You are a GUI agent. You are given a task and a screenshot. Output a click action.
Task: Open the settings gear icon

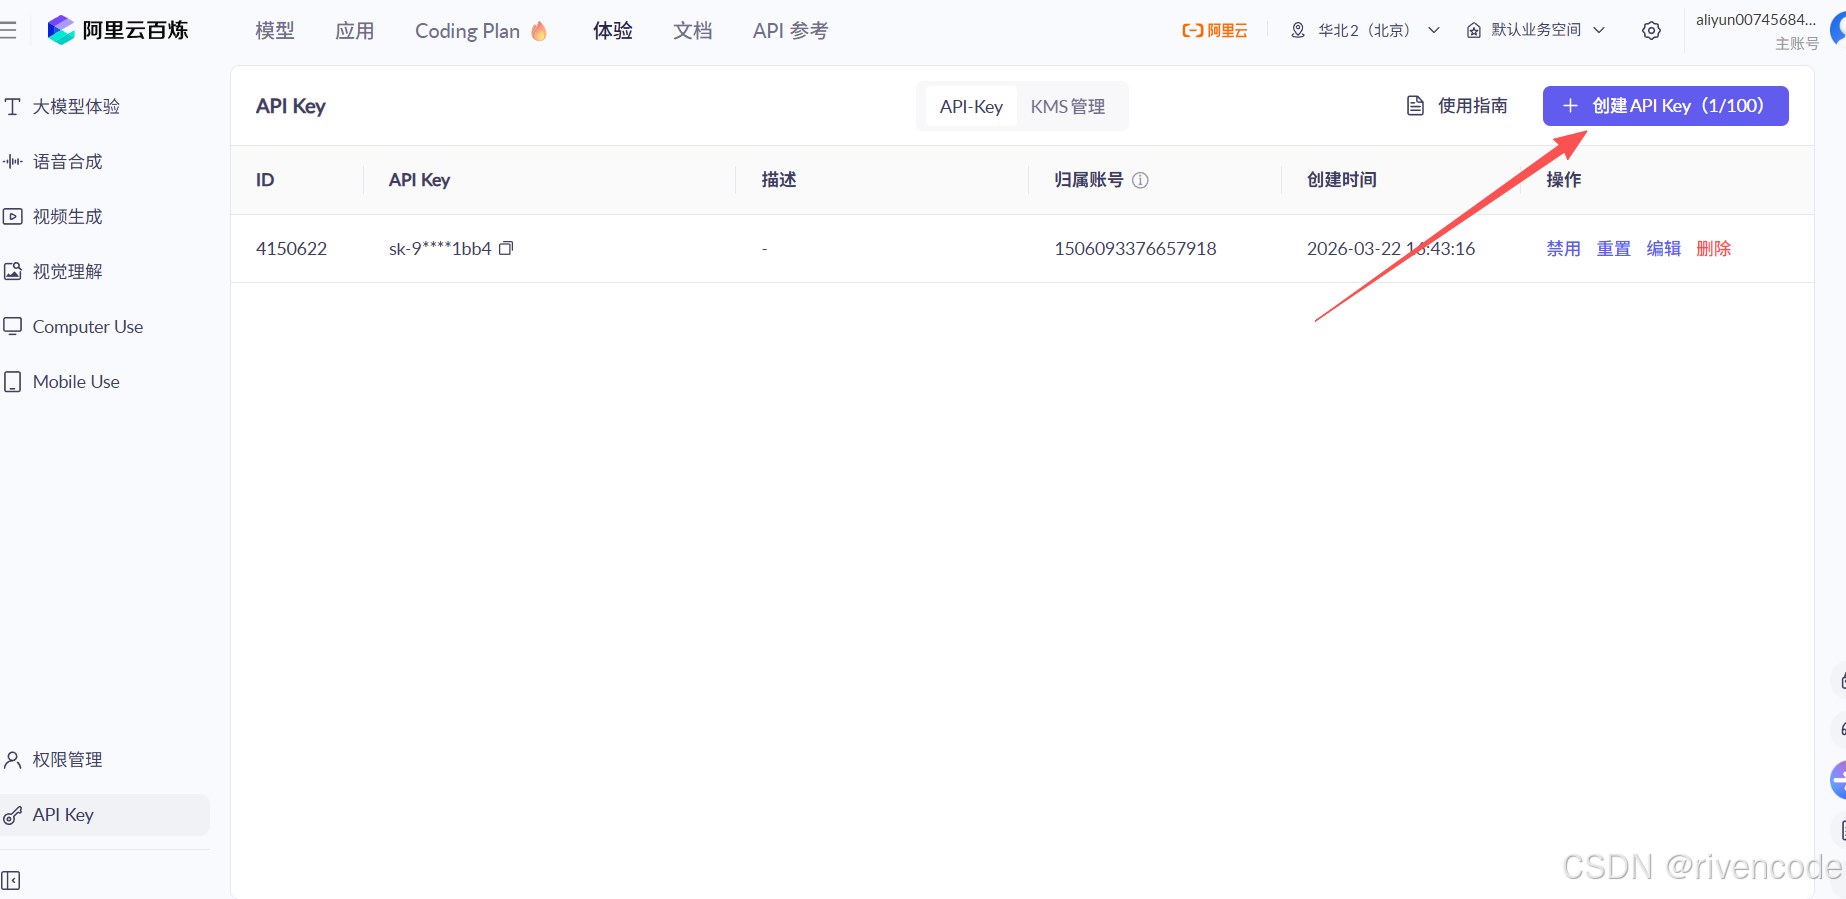[x=1651, y=31]
